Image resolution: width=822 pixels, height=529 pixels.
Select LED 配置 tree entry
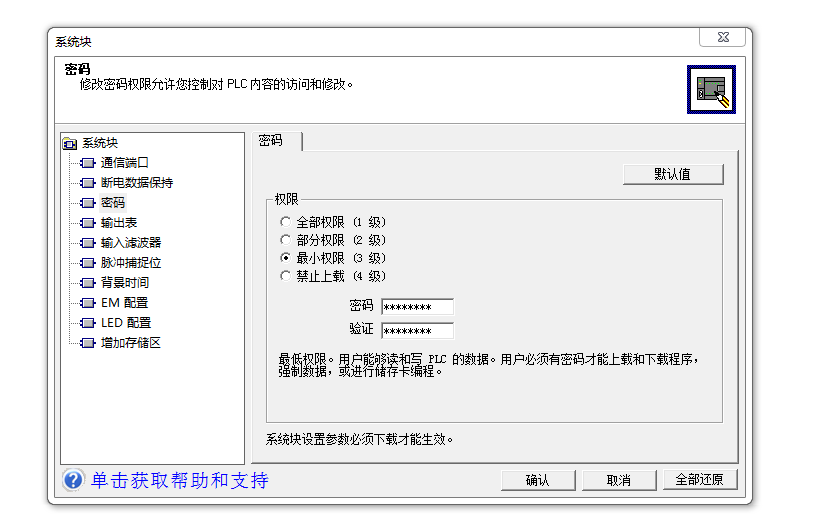126,323
